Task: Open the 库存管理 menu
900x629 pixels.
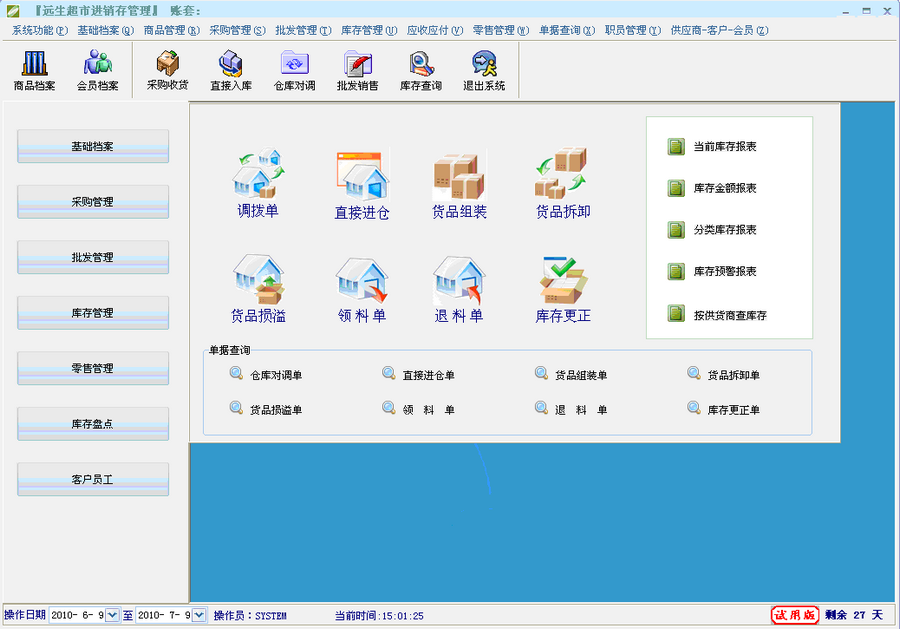Action: click(366, 30)
